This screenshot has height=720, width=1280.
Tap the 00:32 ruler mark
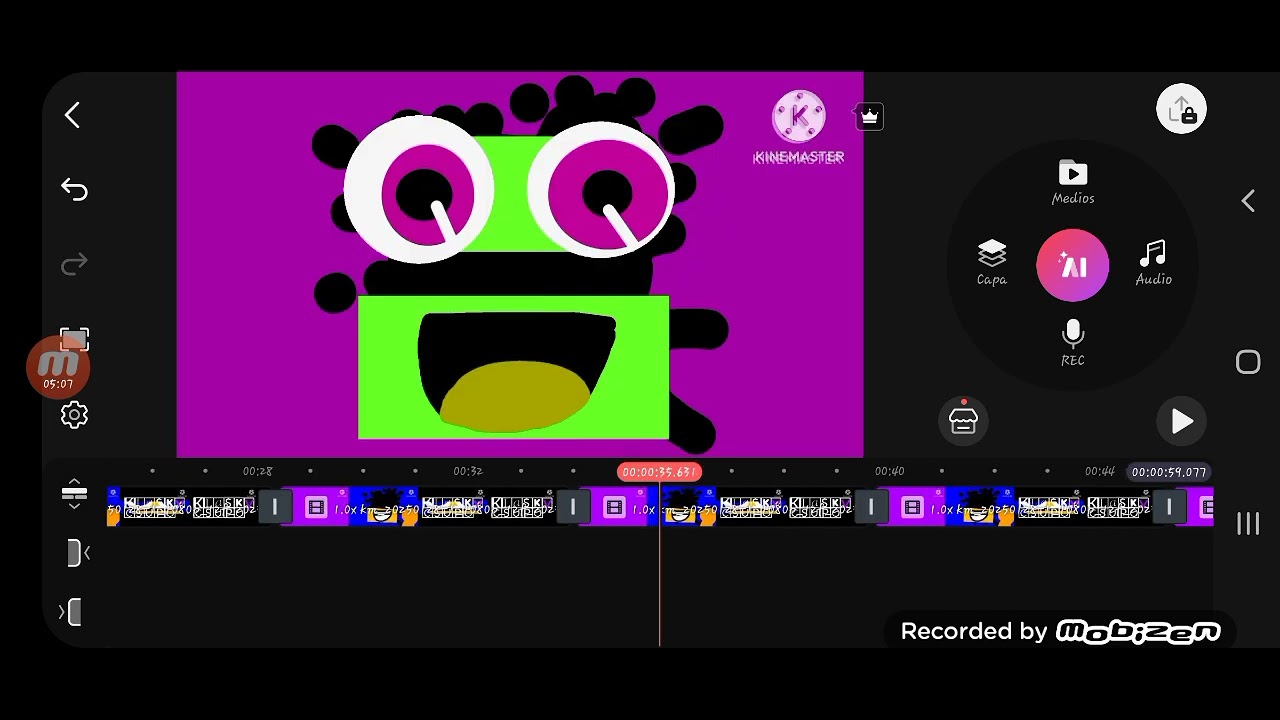point(468,471)
